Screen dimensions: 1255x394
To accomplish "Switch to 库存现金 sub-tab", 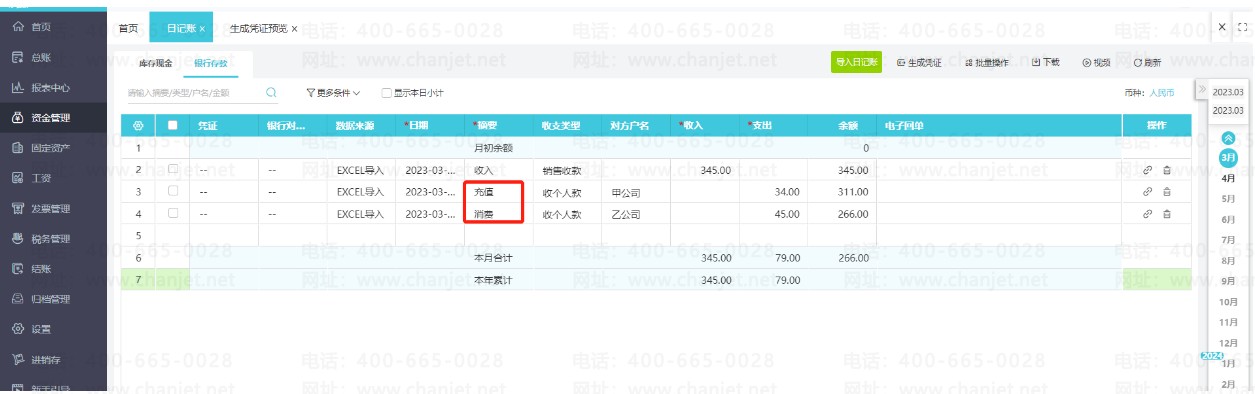I will [x=155, y=64].
